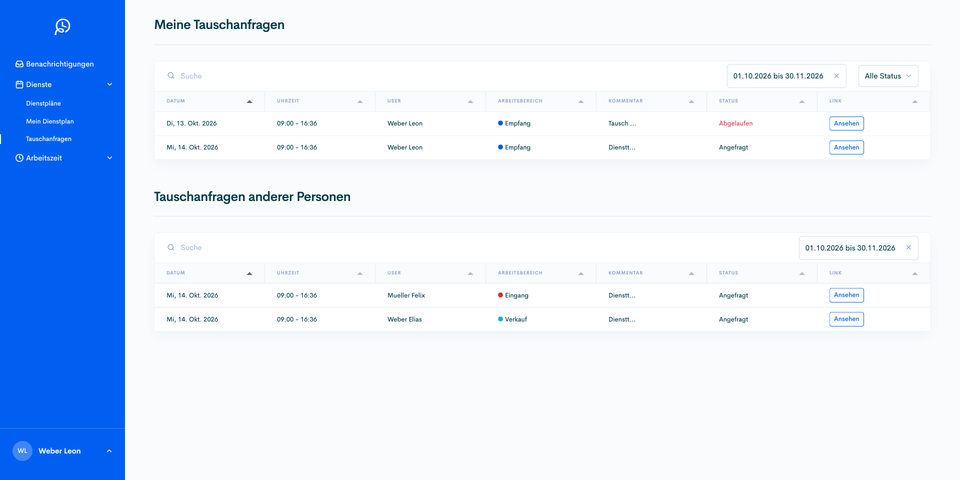
Task: Click the WL avatar circle
Action: coord(22,451)
